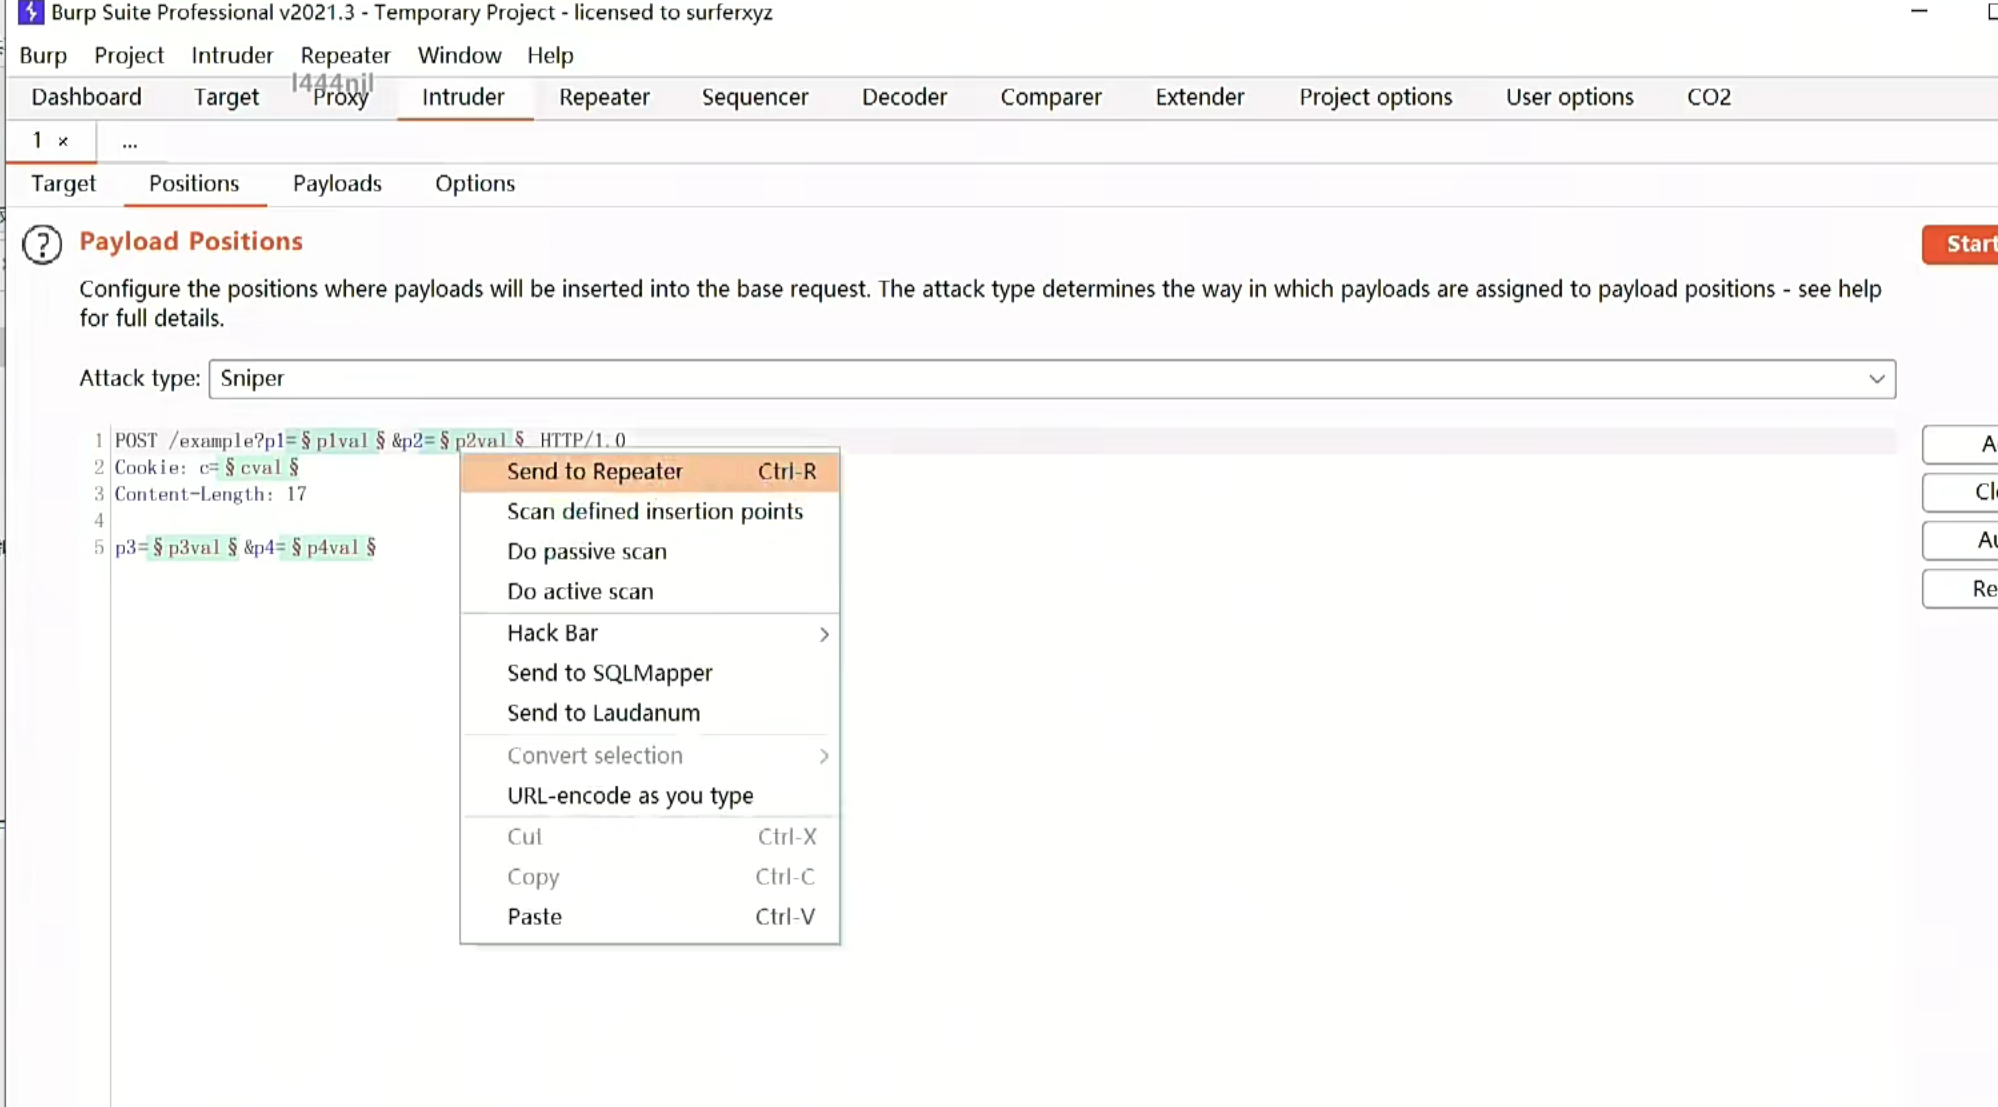Toggle URL-encode as you type
This screenshot has width=1998, height=1107.
coord(630,795)
